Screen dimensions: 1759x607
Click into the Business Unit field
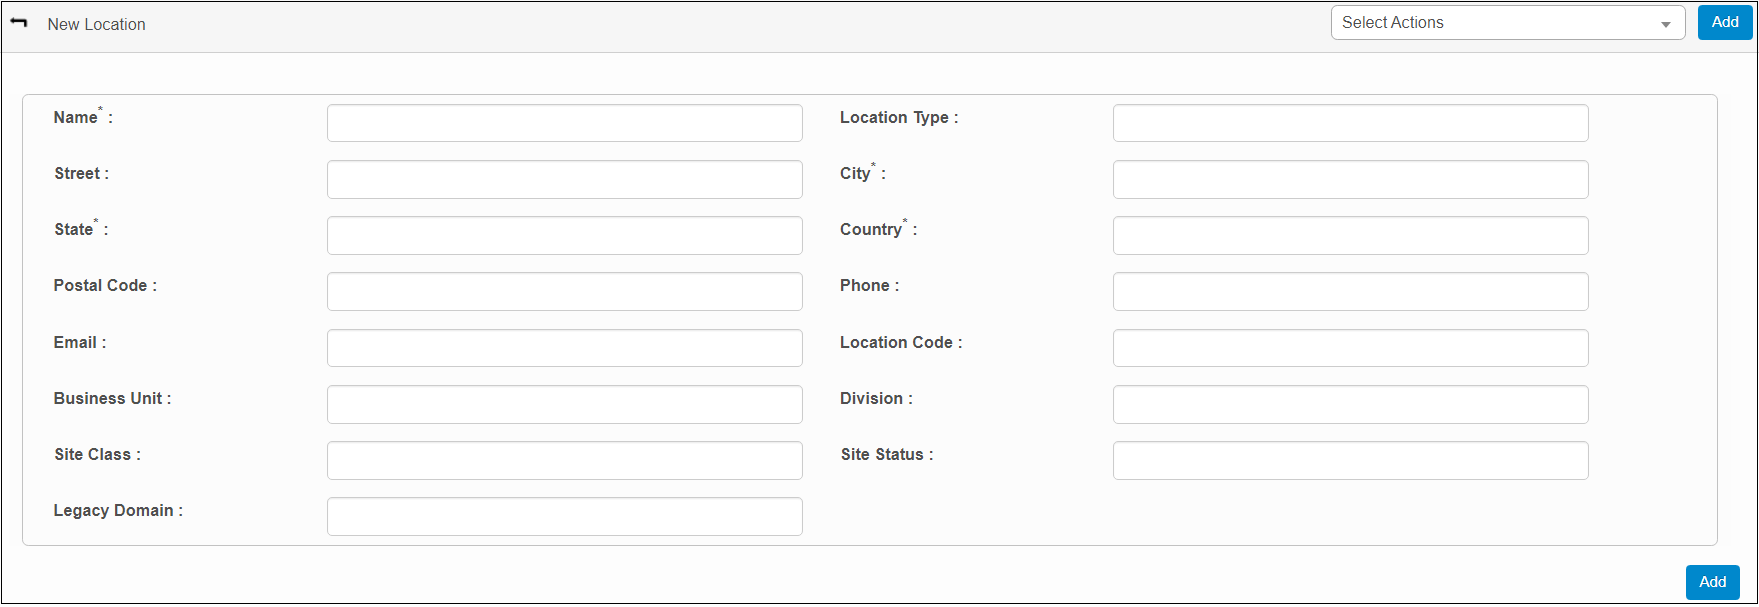pos(564,404)
